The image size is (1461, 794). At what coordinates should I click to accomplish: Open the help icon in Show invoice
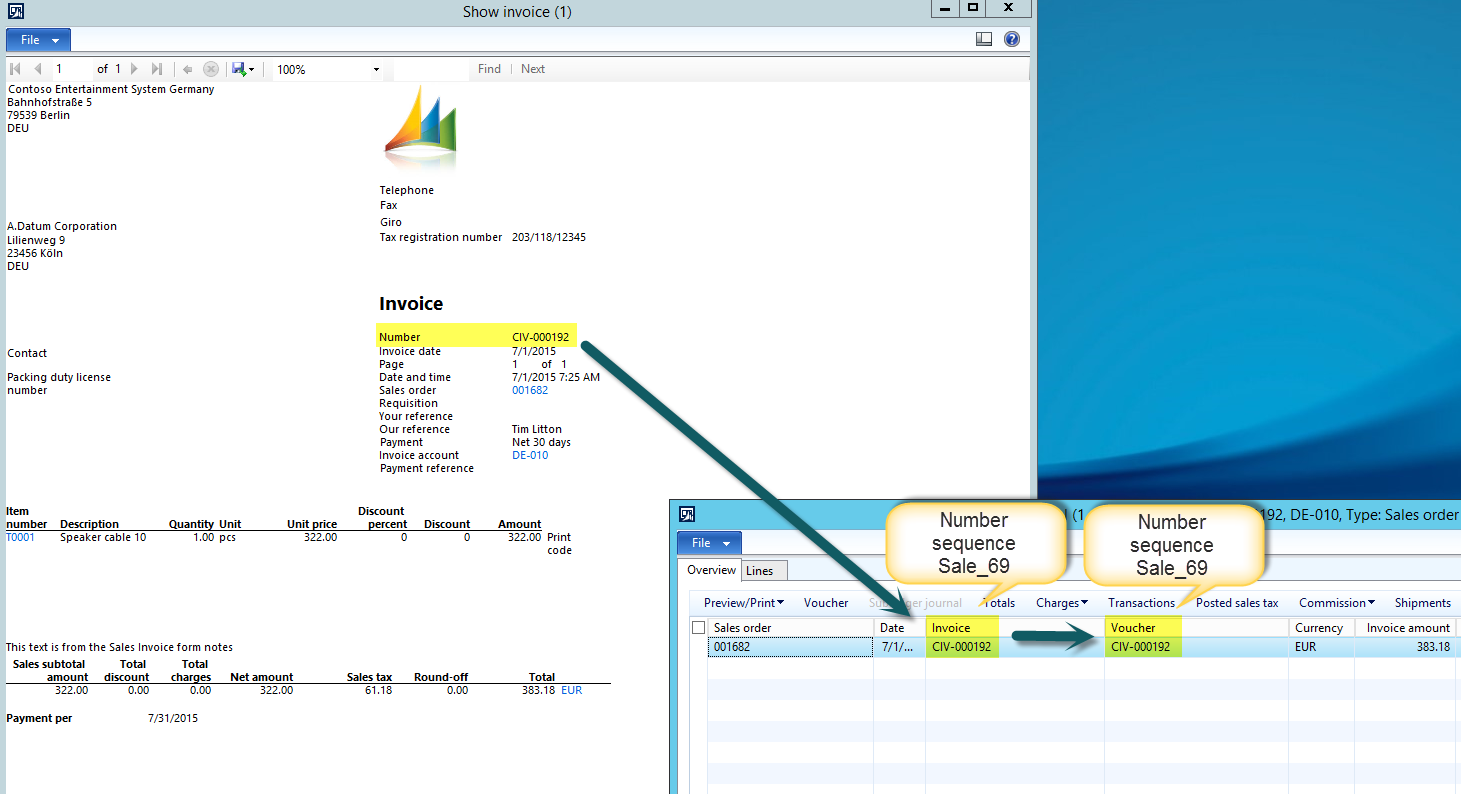(x=1011, y=39)
